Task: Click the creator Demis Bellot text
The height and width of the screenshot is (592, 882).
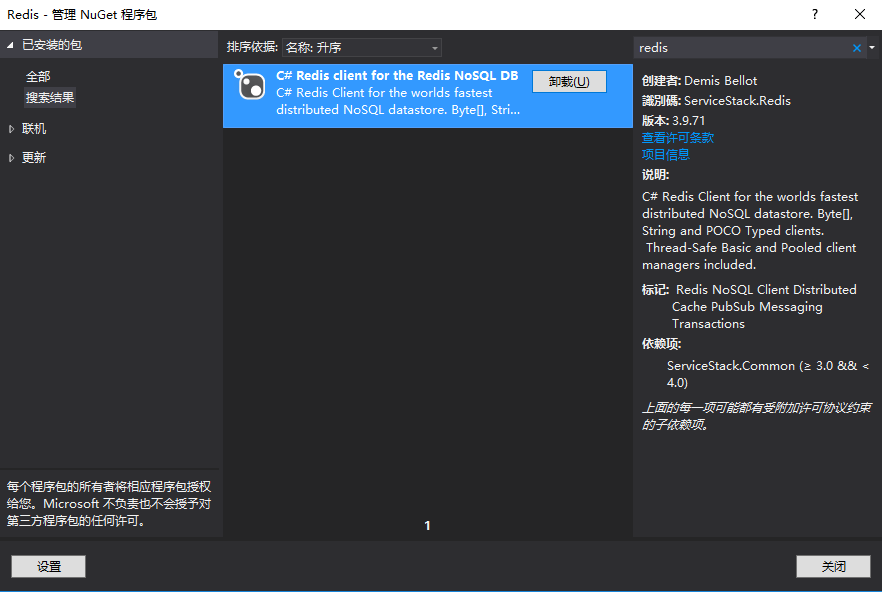Action: [720, 81]
